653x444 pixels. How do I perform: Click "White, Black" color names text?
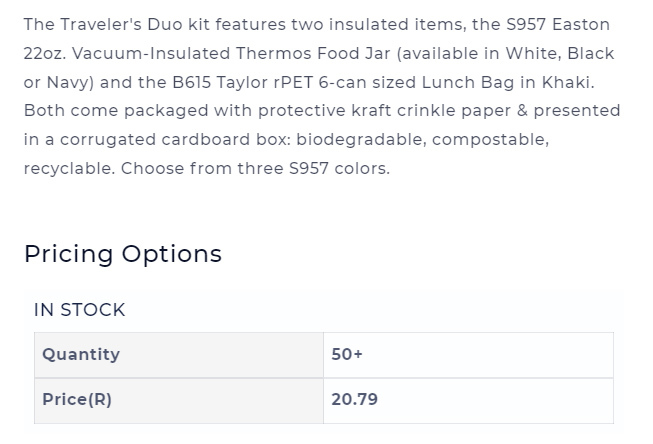[560, 54]
